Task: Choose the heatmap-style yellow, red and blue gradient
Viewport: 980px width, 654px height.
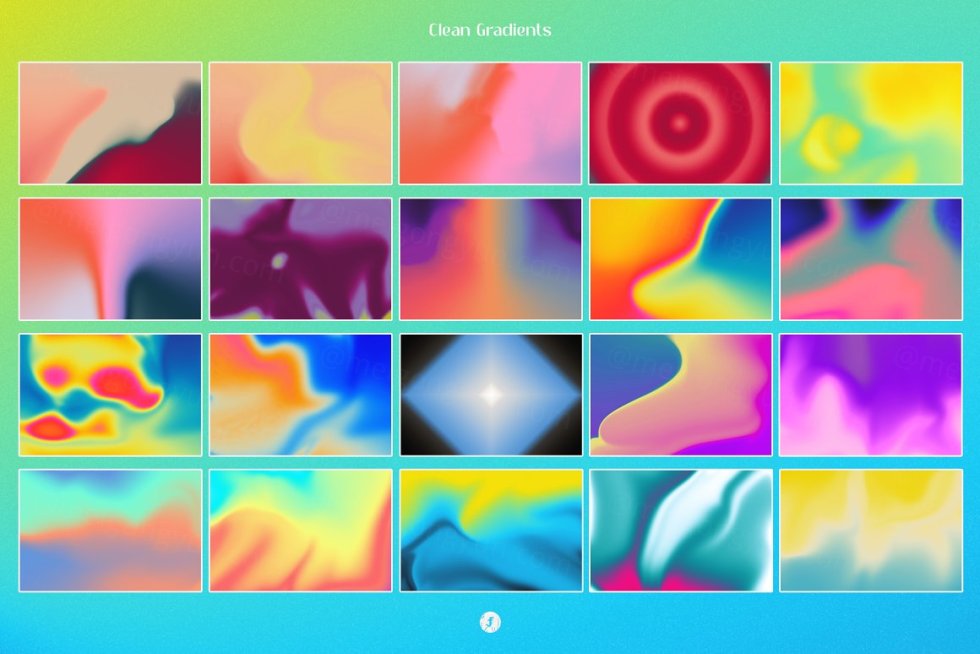Action: tap(110, 395)
